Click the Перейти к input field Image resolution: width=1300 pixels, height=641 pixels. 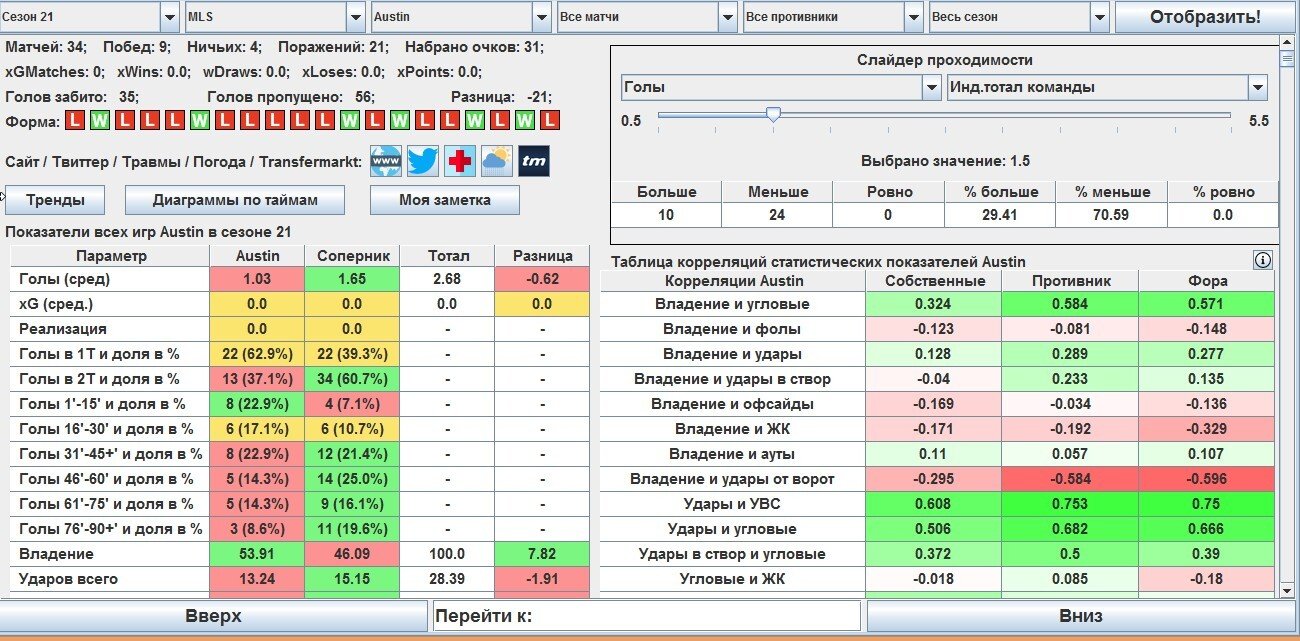(x=646, y=616)
